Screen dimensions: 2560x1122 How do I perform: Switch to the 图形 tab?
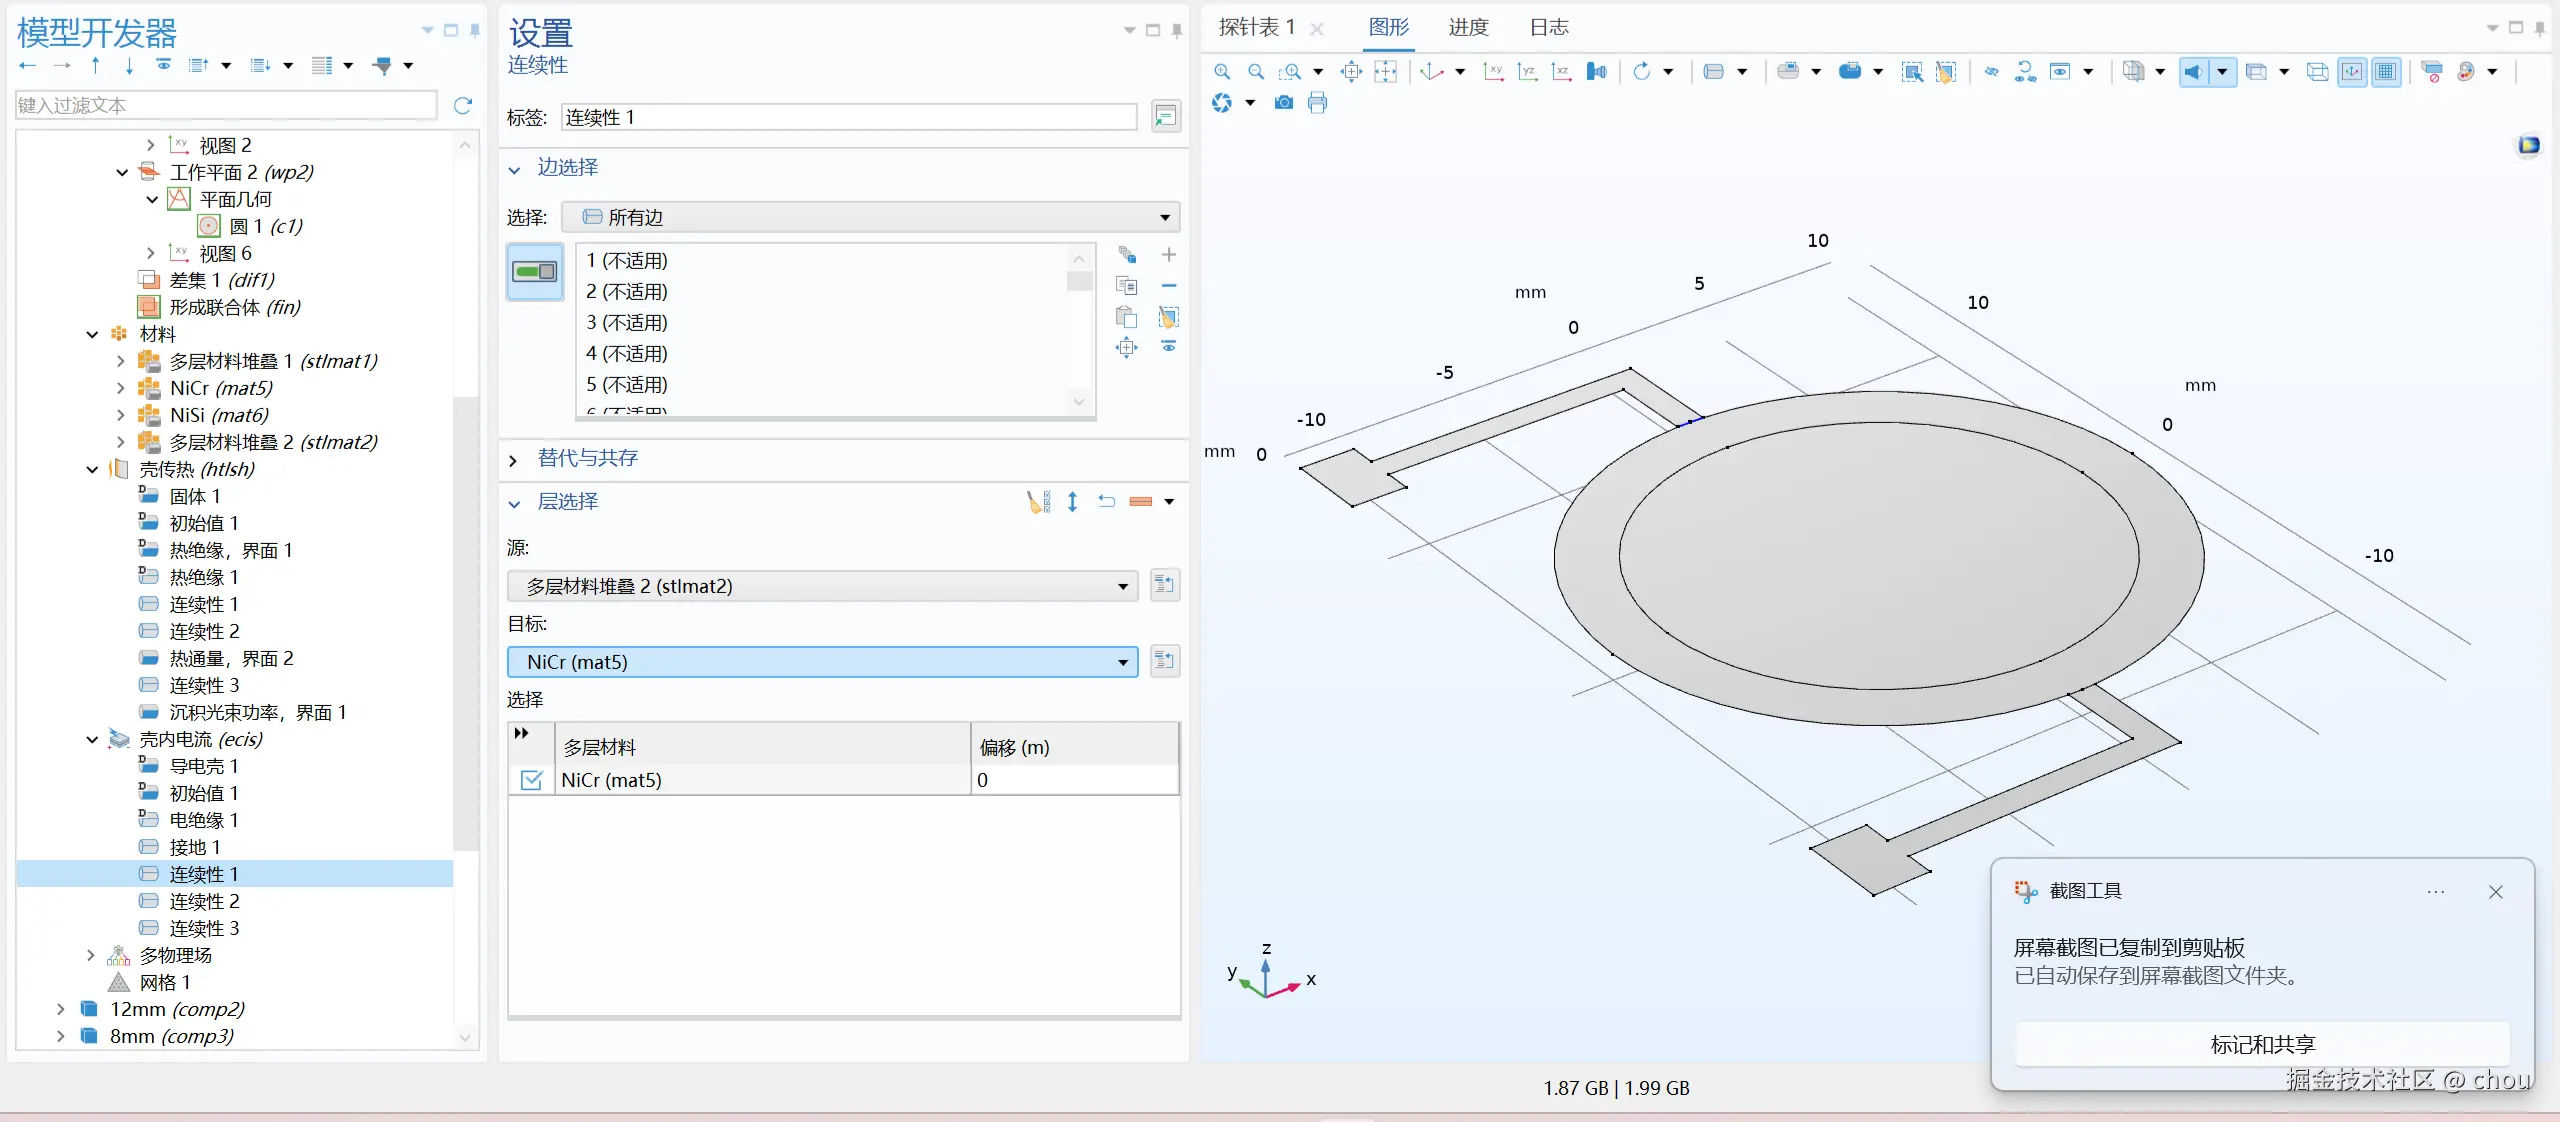coord(1389,28)
